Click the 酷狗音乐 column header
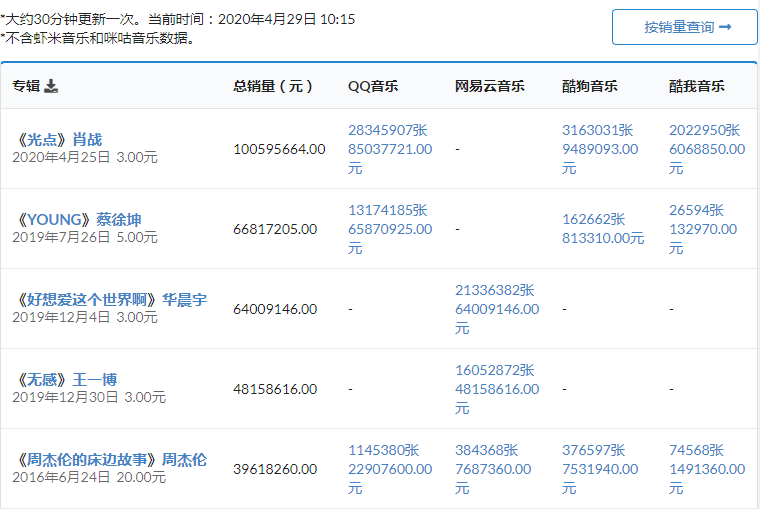The image size is (760, 509). (x=590, y=86)
